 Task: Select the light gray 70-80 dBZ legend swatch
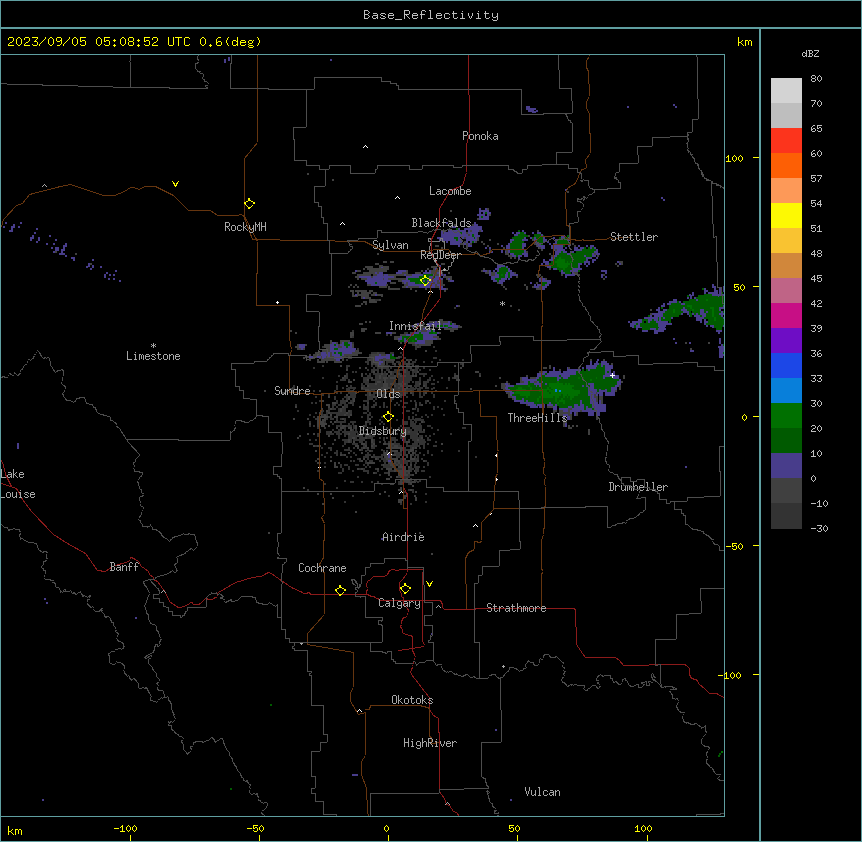pyautogui.click(x=786, y=91)
